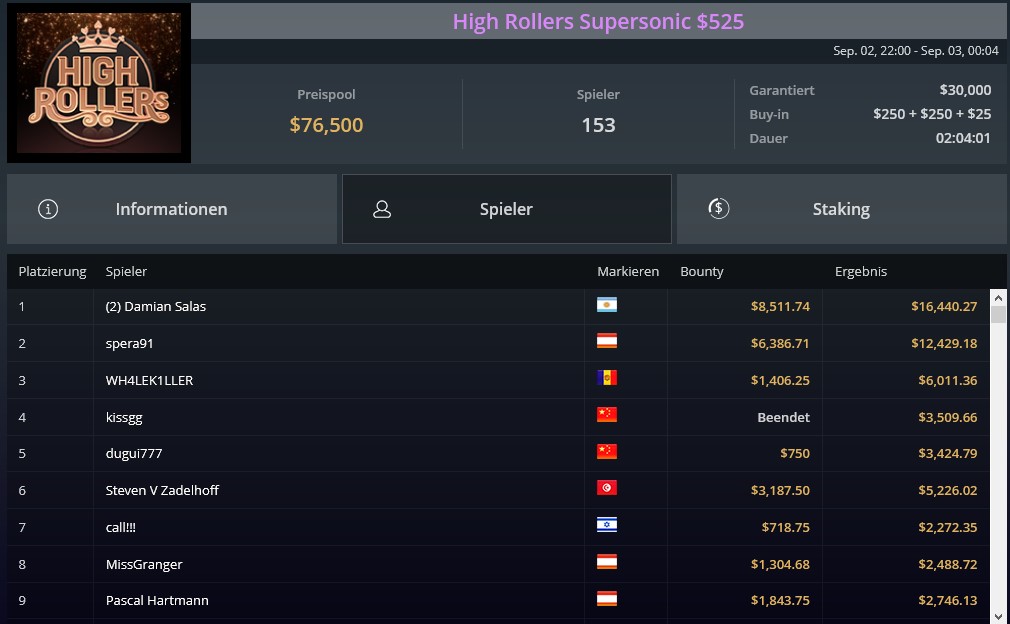Click the High Rollers logo thumbnail
Viewport: 1010px width, 624px height.
(99, 83)
